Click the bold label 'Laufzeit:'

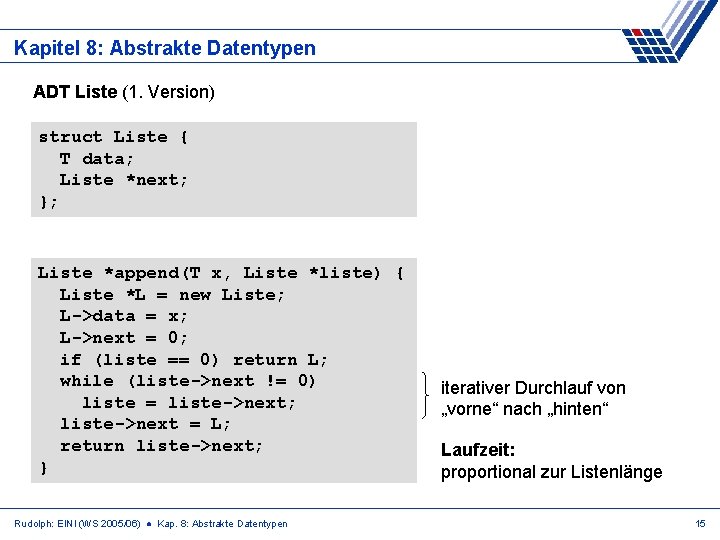(x=478, y=450)
